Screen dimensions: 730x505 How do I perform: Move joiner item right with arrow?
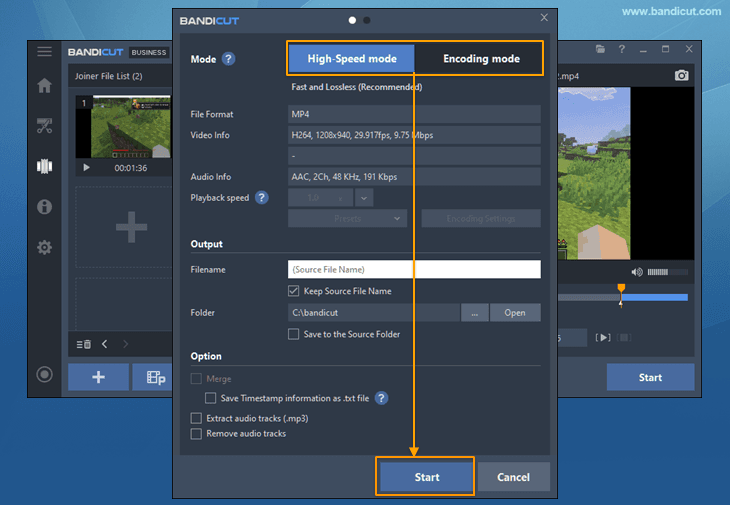click(x=125, y=344)
